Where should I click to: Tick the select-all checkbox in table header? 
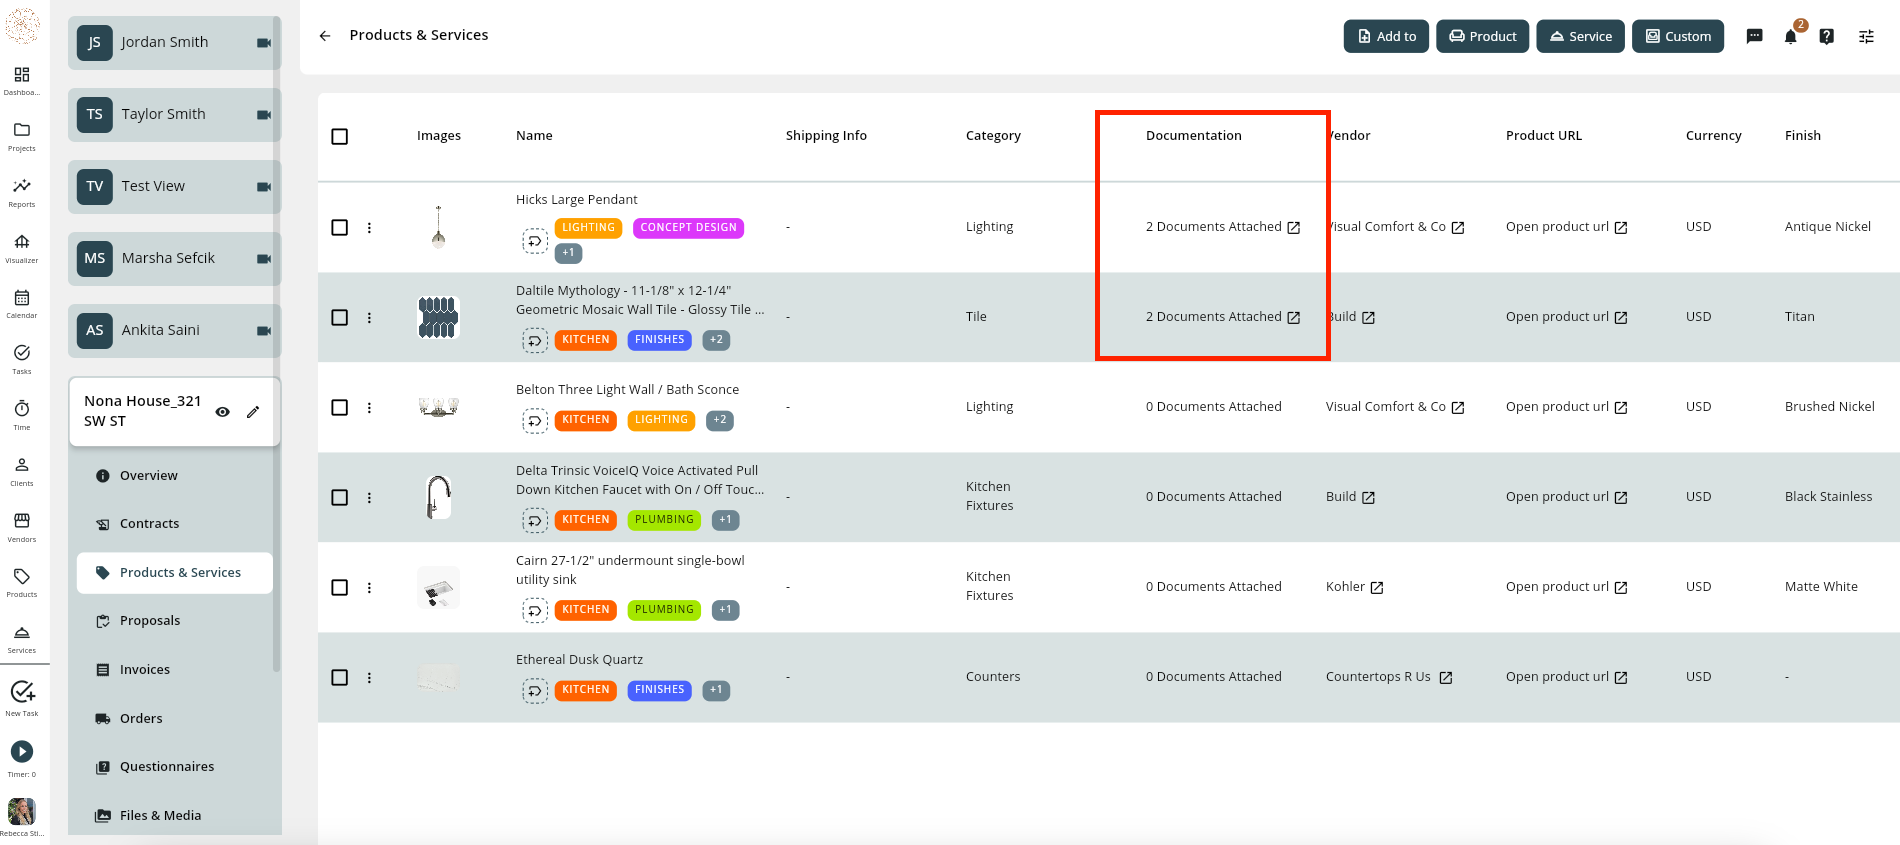tap(340, 136)
